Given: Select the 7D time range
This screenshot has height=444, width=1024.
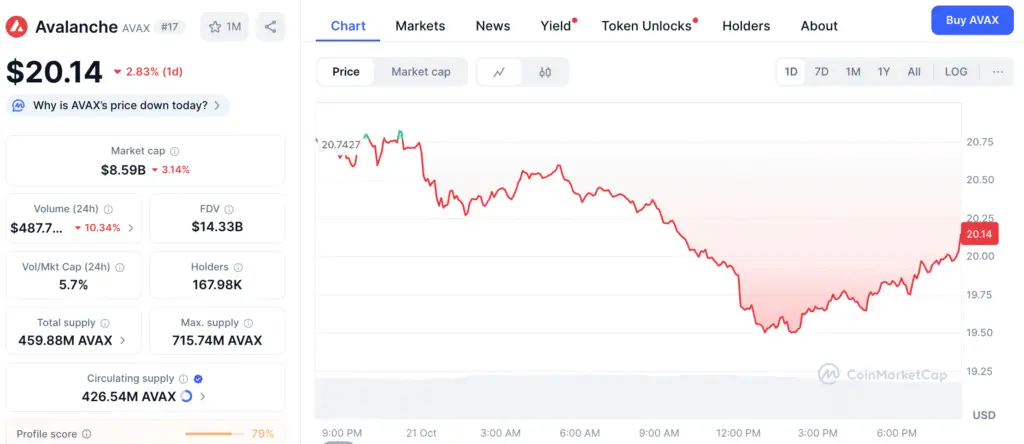Looking at the screenshot, I should (x=821, y=72).
